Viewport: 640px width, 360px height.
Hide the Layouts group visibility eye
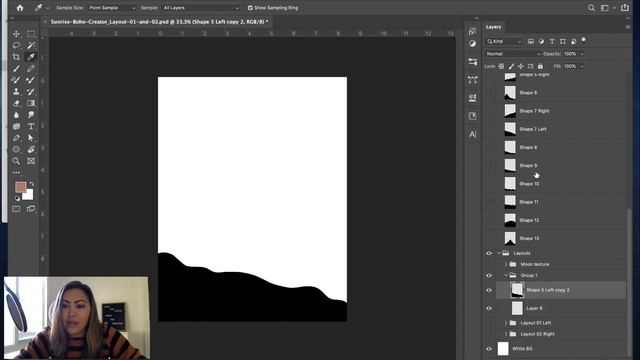pyautogui.click(x=489, y=253)
